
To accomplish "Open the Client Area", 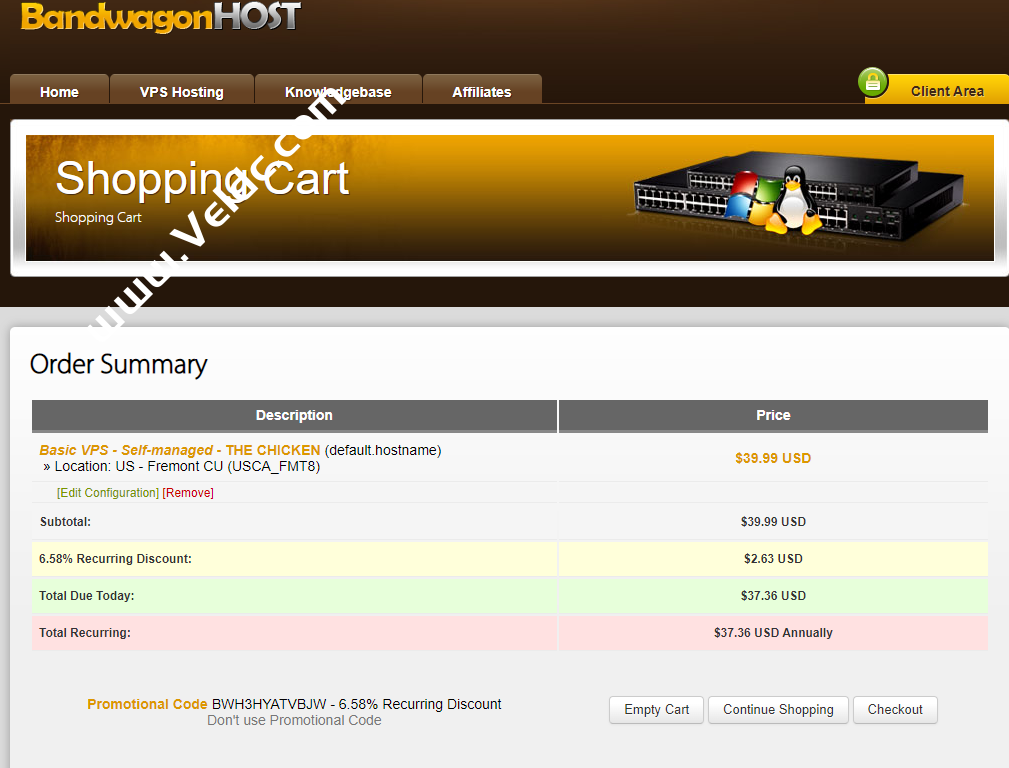I will pos(946,90).
